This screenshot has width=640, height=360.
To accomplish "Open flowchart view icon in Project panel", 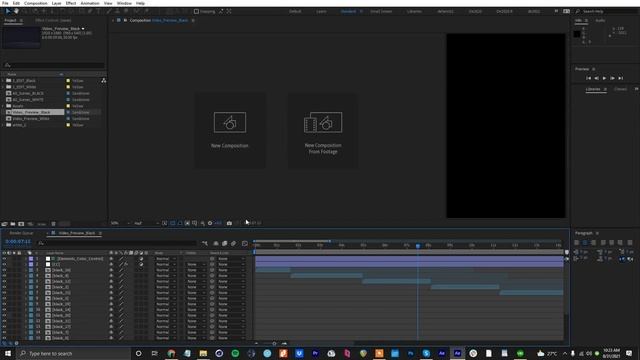I will [104, 81].
